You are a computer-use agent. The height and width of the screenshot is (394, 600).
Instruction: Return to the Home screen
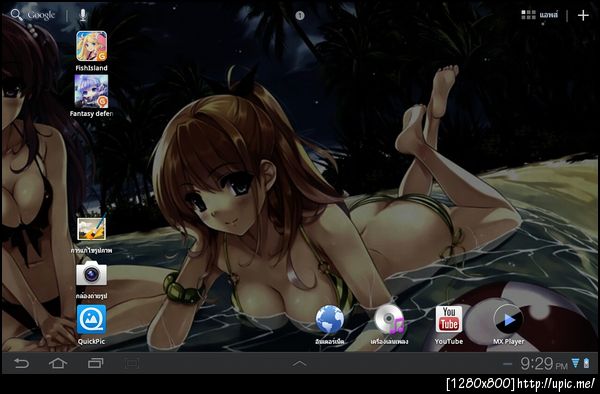click(x=58, y=363)
